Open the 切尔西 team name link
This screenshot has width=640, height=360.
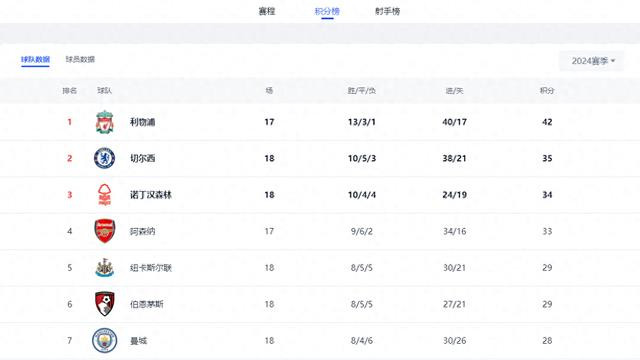(142, 158)
